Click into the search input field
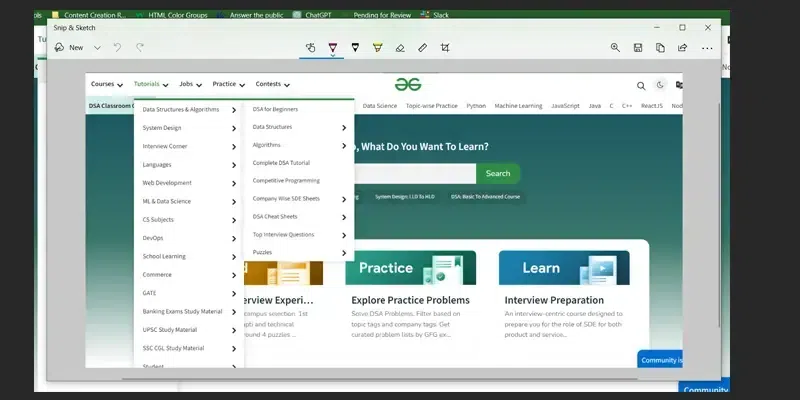The height and width of the screenshot is (400, 800). (x=415, y=173)
